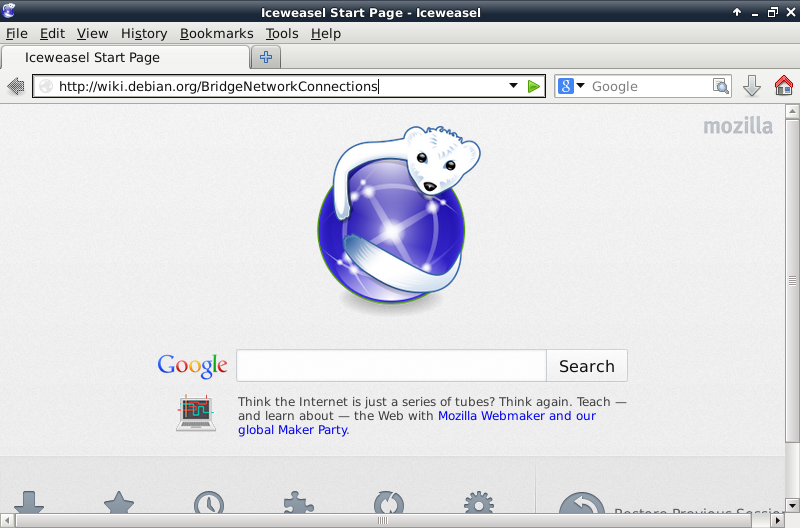Click the new tab plus button
Image resolution: width=800 pixels, height=528 pixels.
click(x=266, y=57)
